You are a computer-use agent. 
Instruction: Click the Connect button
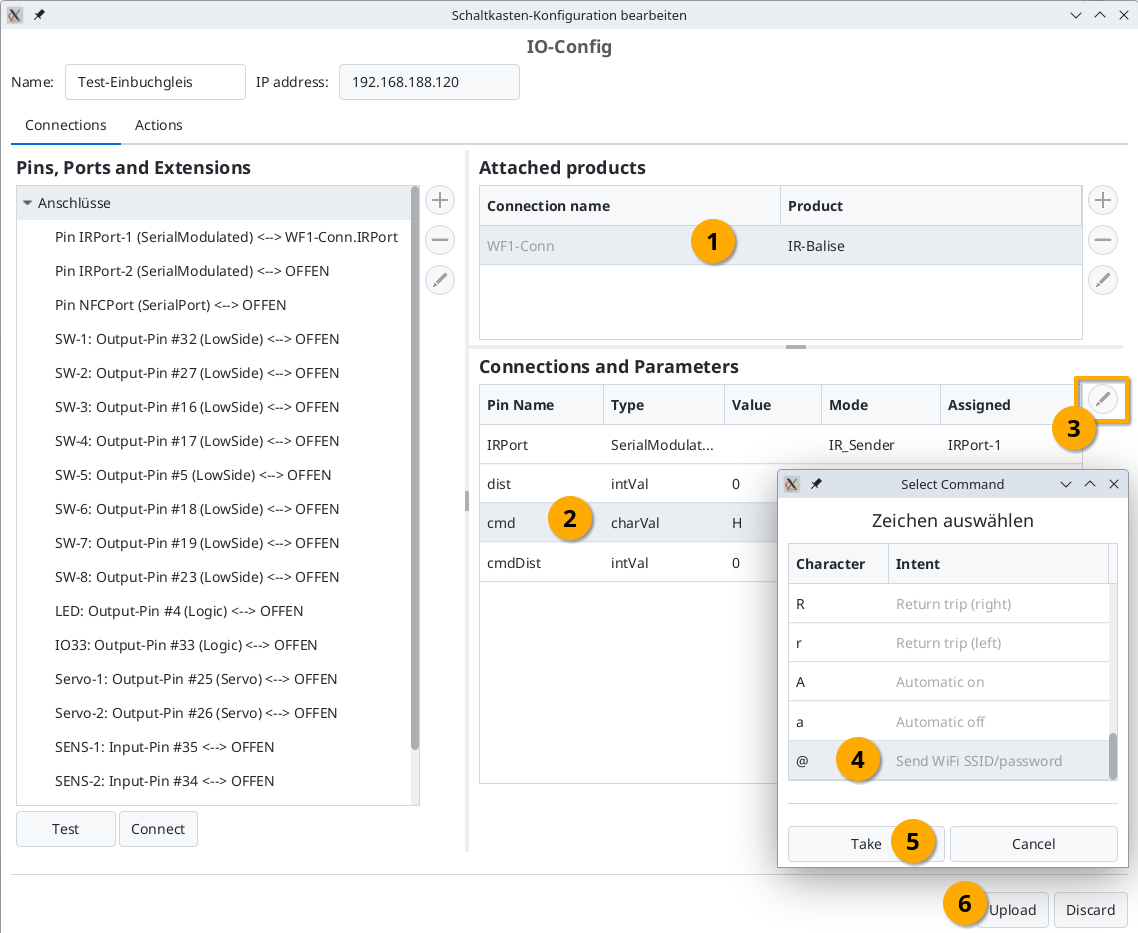coord(157,829)
